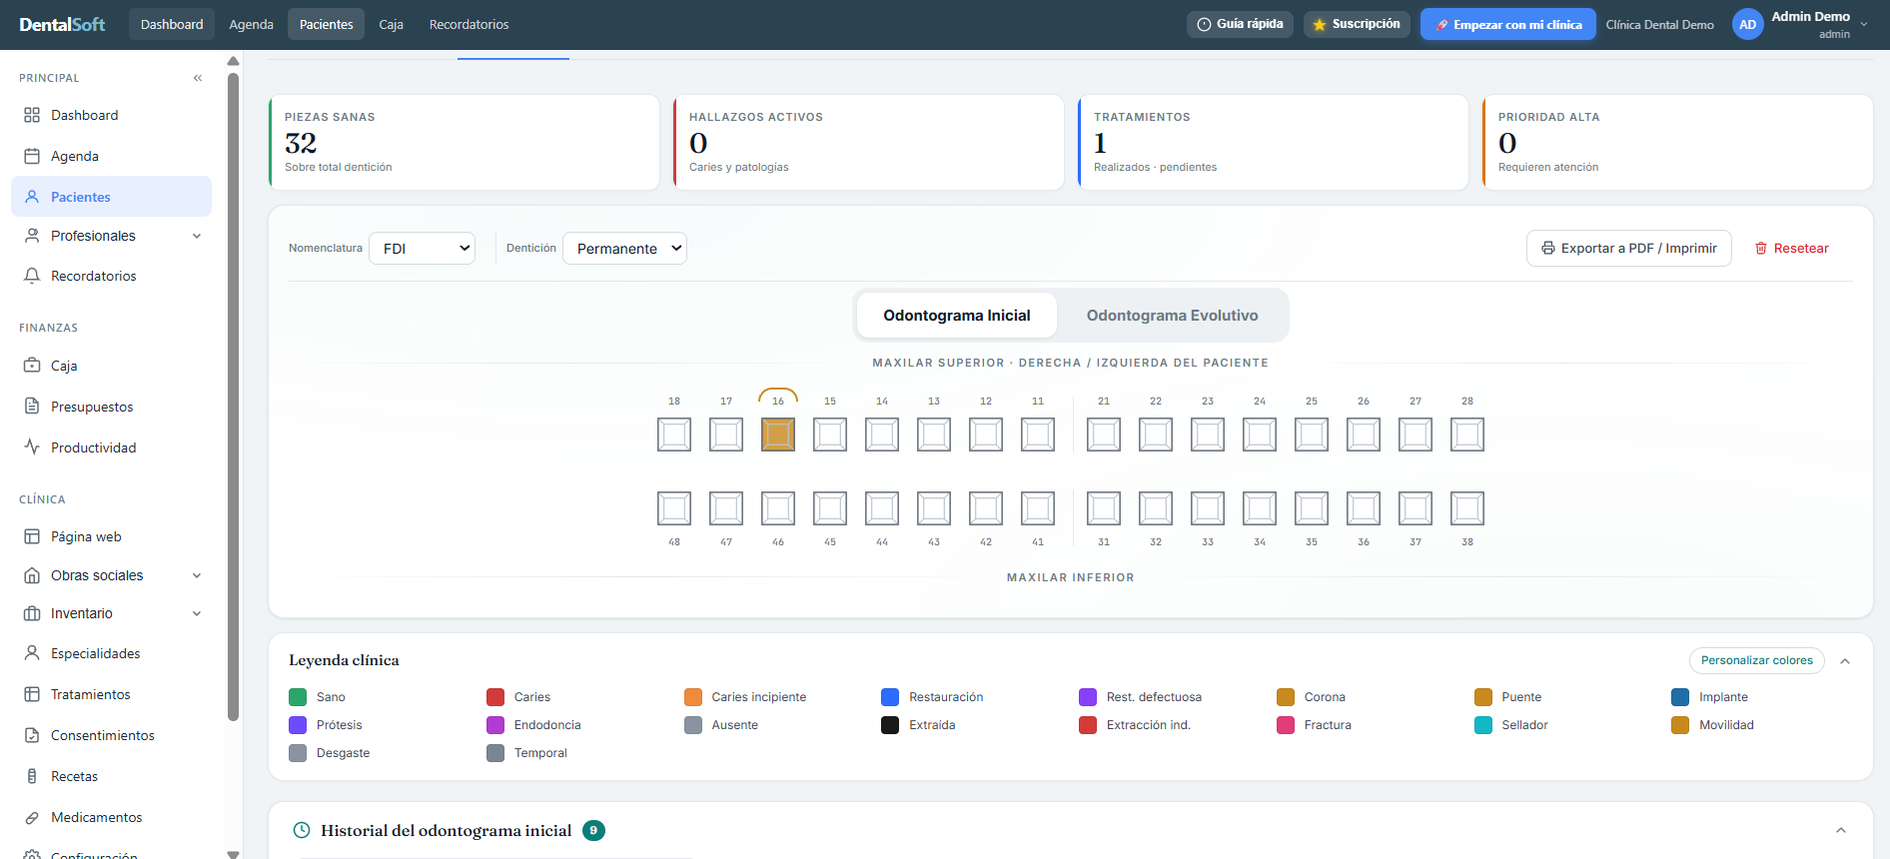Select tooth 46 in the lower row
Viewport: 1890px width, 859px height.
tap(778, 508)
